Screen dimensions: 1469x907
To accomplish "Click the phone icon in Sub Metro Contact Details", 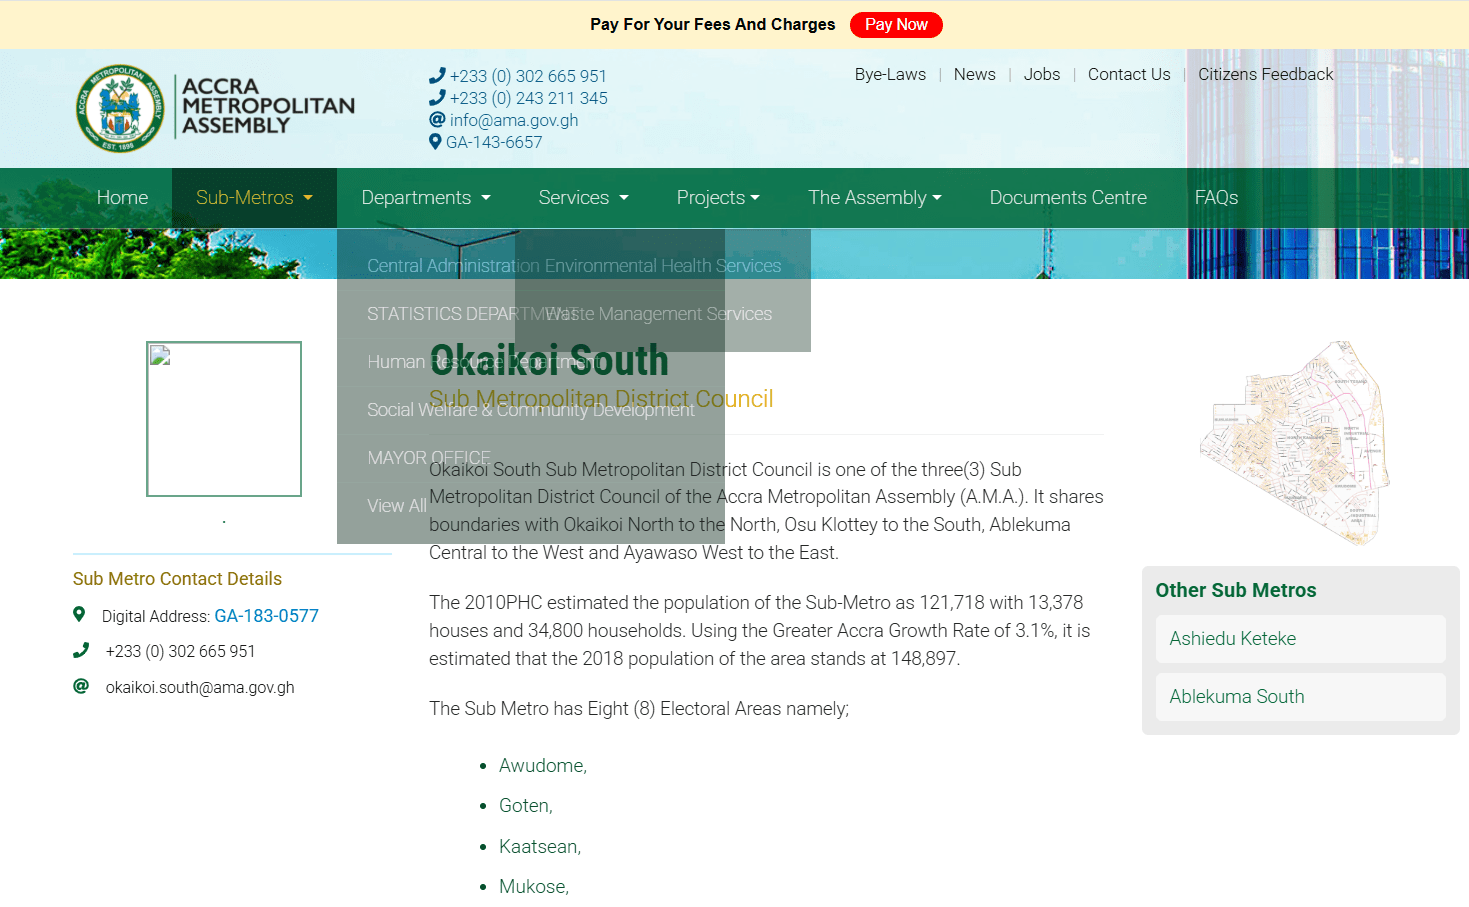I will (81, 650).
